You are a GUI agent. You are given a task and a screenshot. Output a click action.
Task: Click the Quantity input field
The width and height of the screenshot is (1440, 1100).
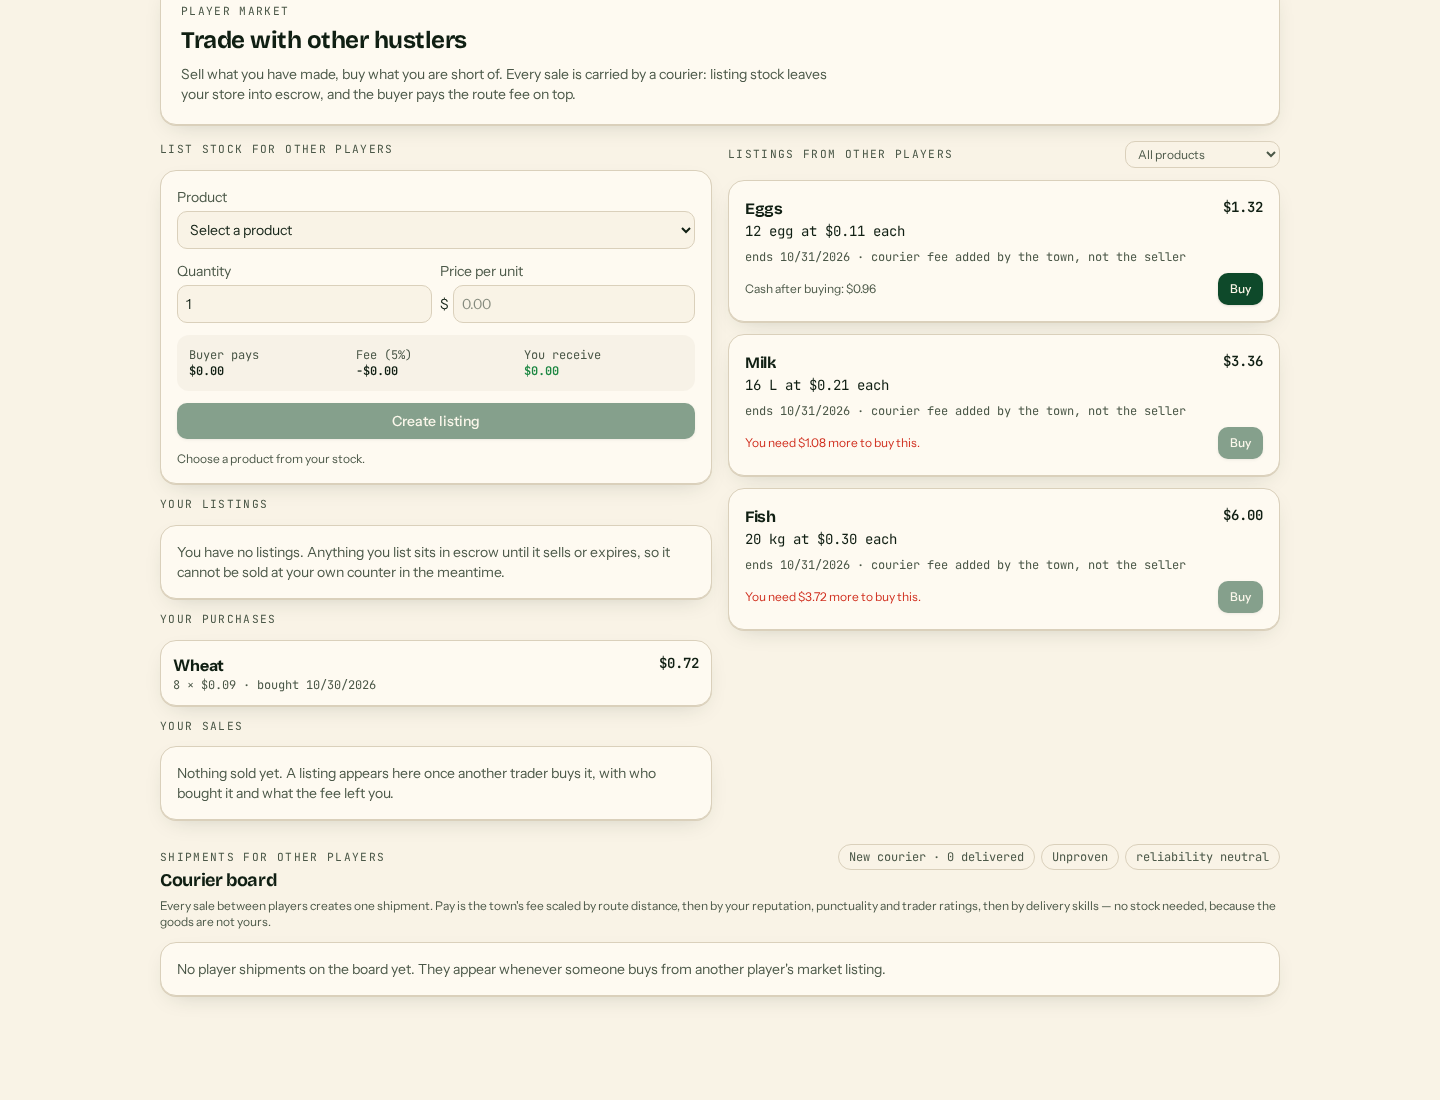(x=304, y=304)
